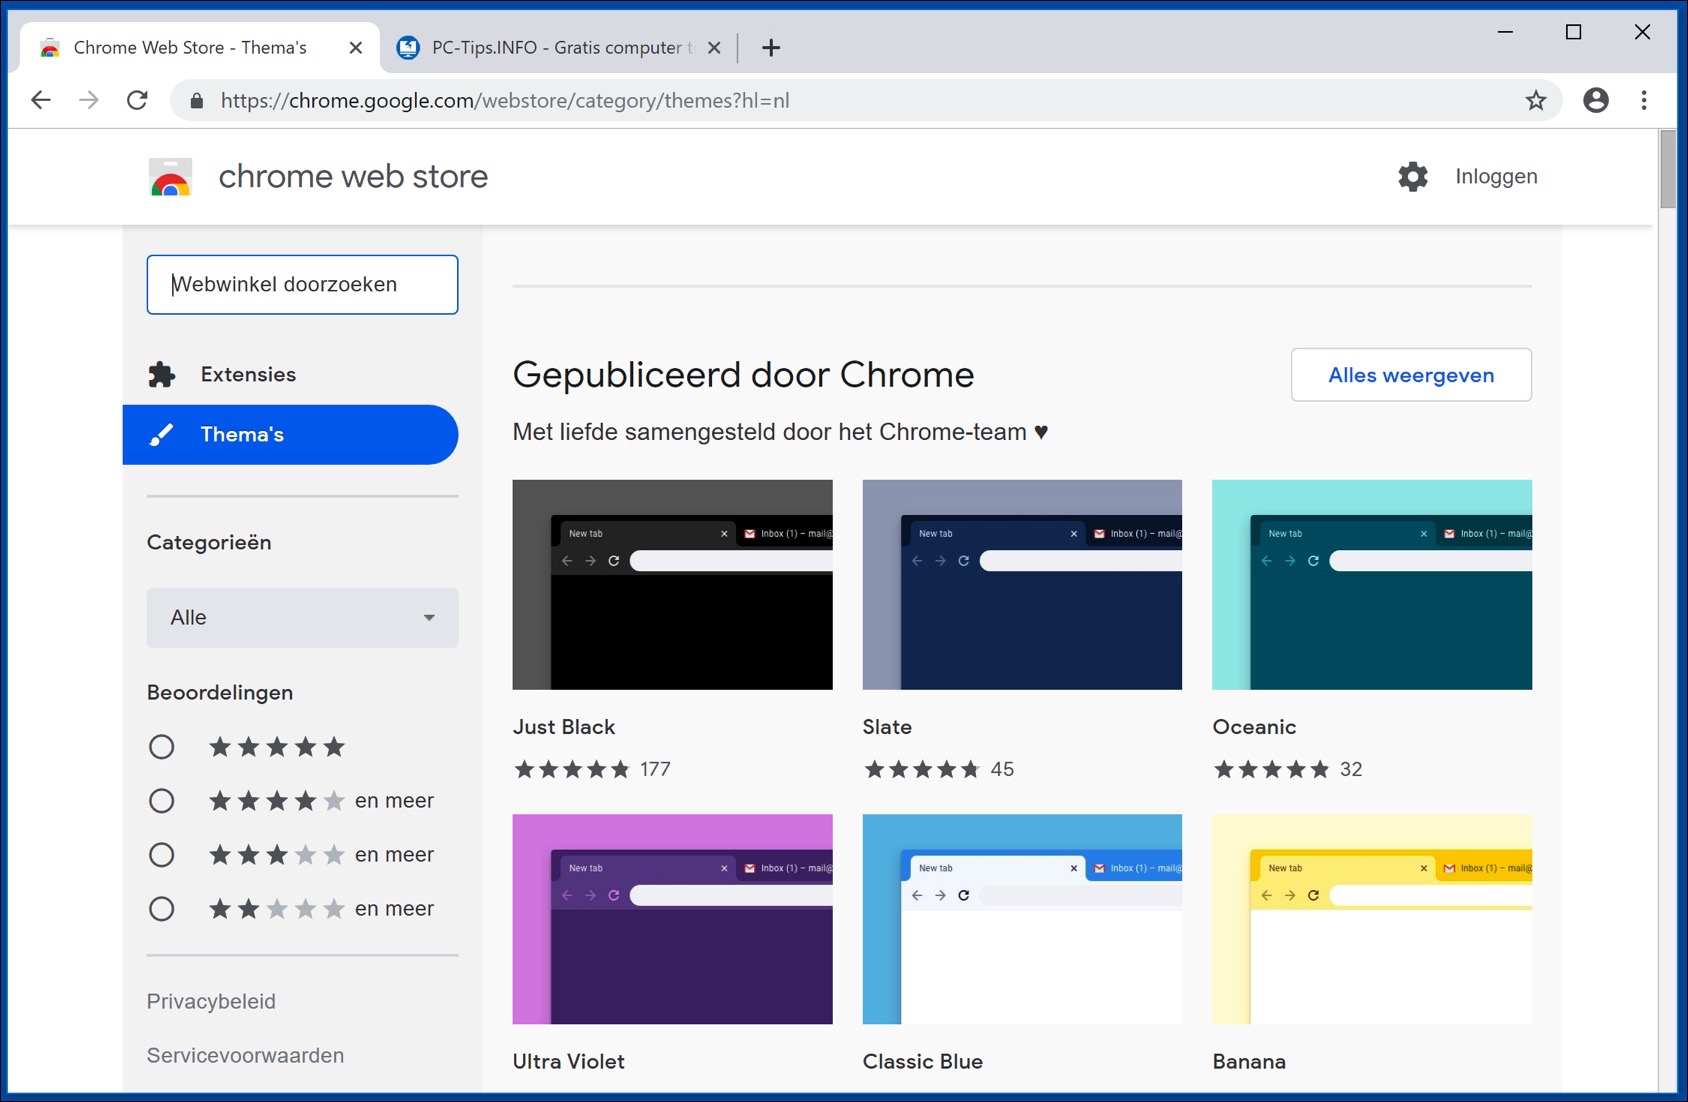Select the three stars en meer filter
Viewport: 1688px width, 1102px height.
pos(161,855)
